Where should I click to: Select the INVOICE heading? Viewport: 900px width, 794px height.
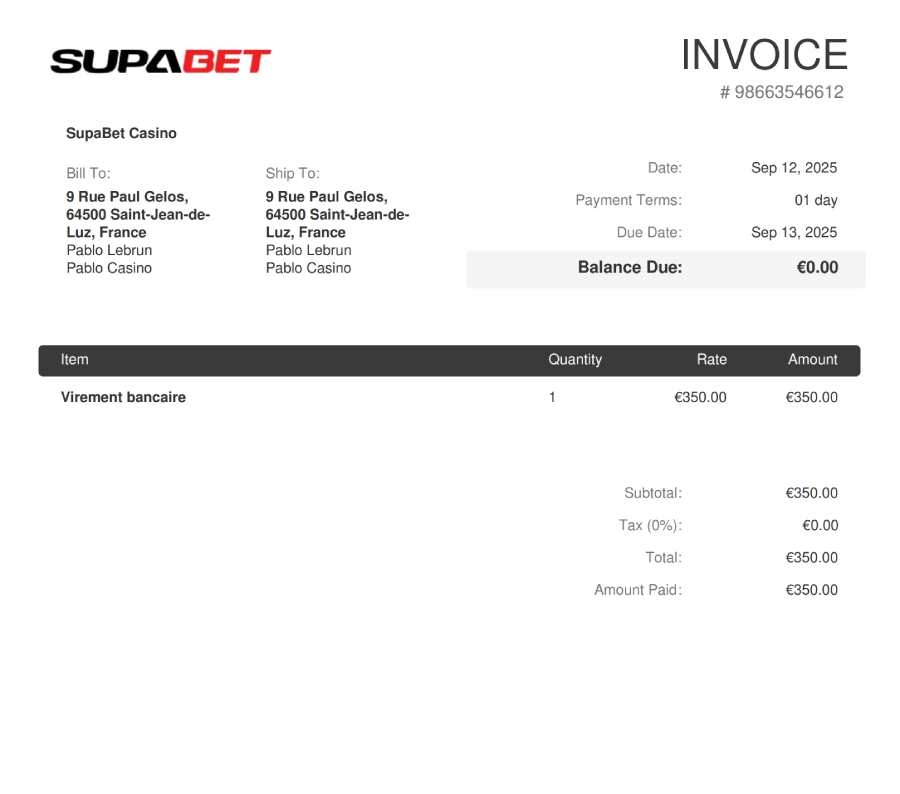pos(765,54)
